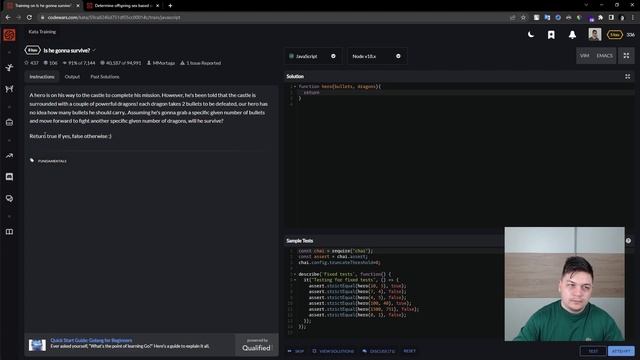Open browser extensions puzzle icon
640x360 pixels.
600,18
